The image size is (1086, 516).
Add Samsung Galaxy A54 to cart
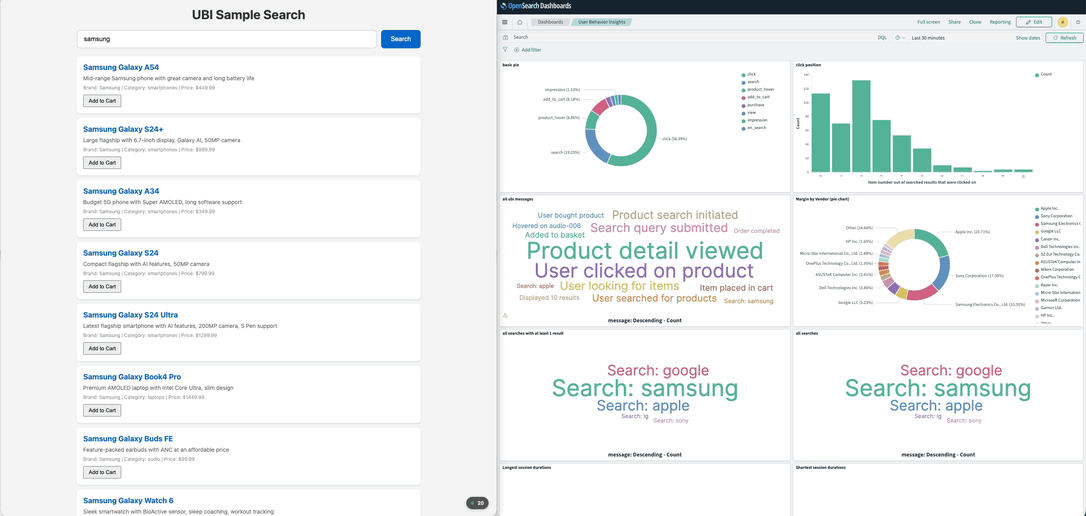tap(102, 100)
